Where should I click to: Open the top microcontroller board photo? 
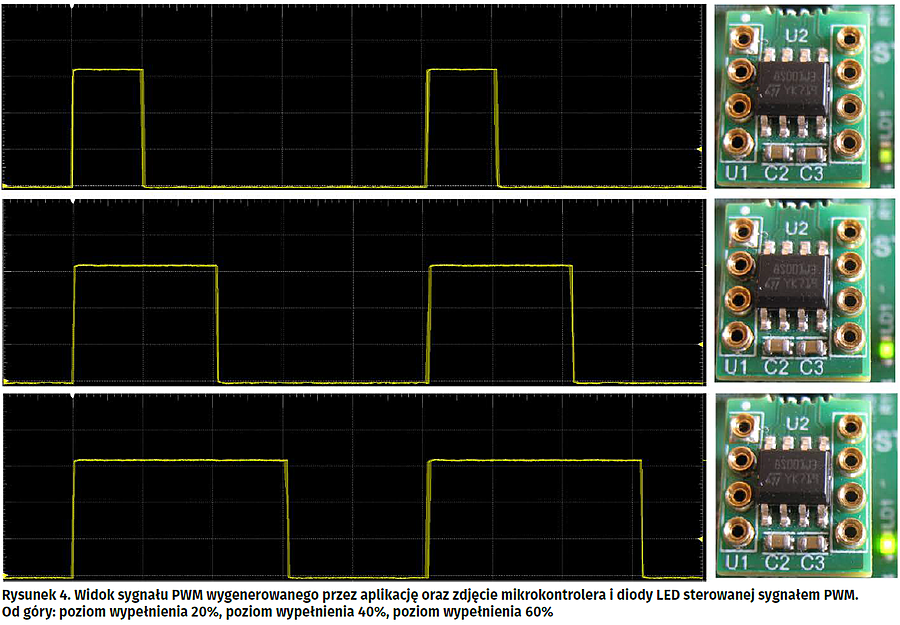(804, 95)
